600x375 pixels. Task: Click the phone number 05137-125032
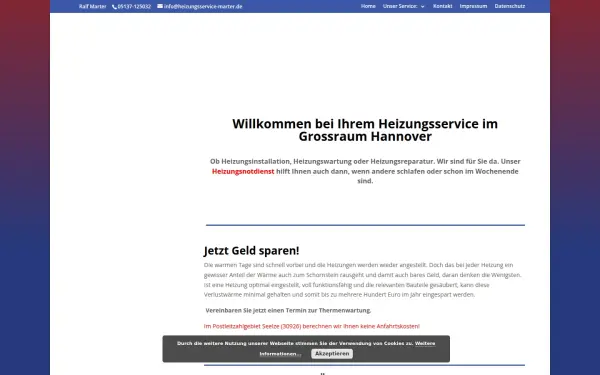tap(134, 7)
